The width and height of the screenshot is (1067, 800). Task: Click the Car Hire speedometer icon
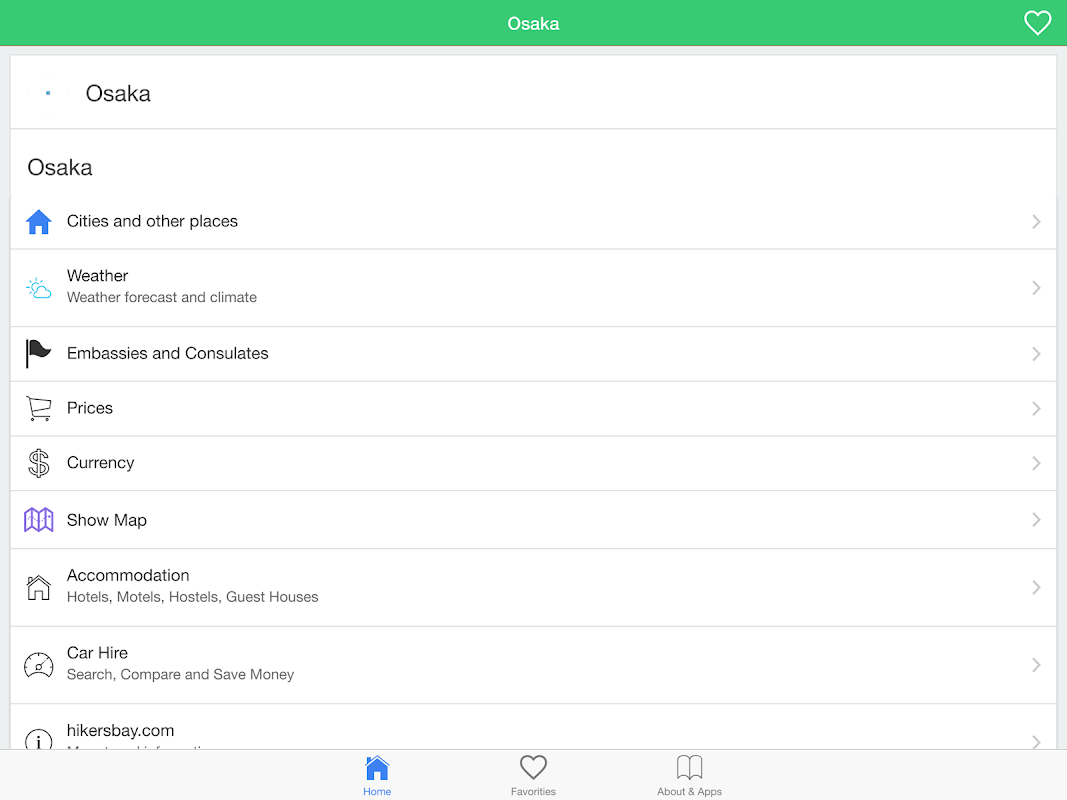pyautogui.click(x=39, y=665)
